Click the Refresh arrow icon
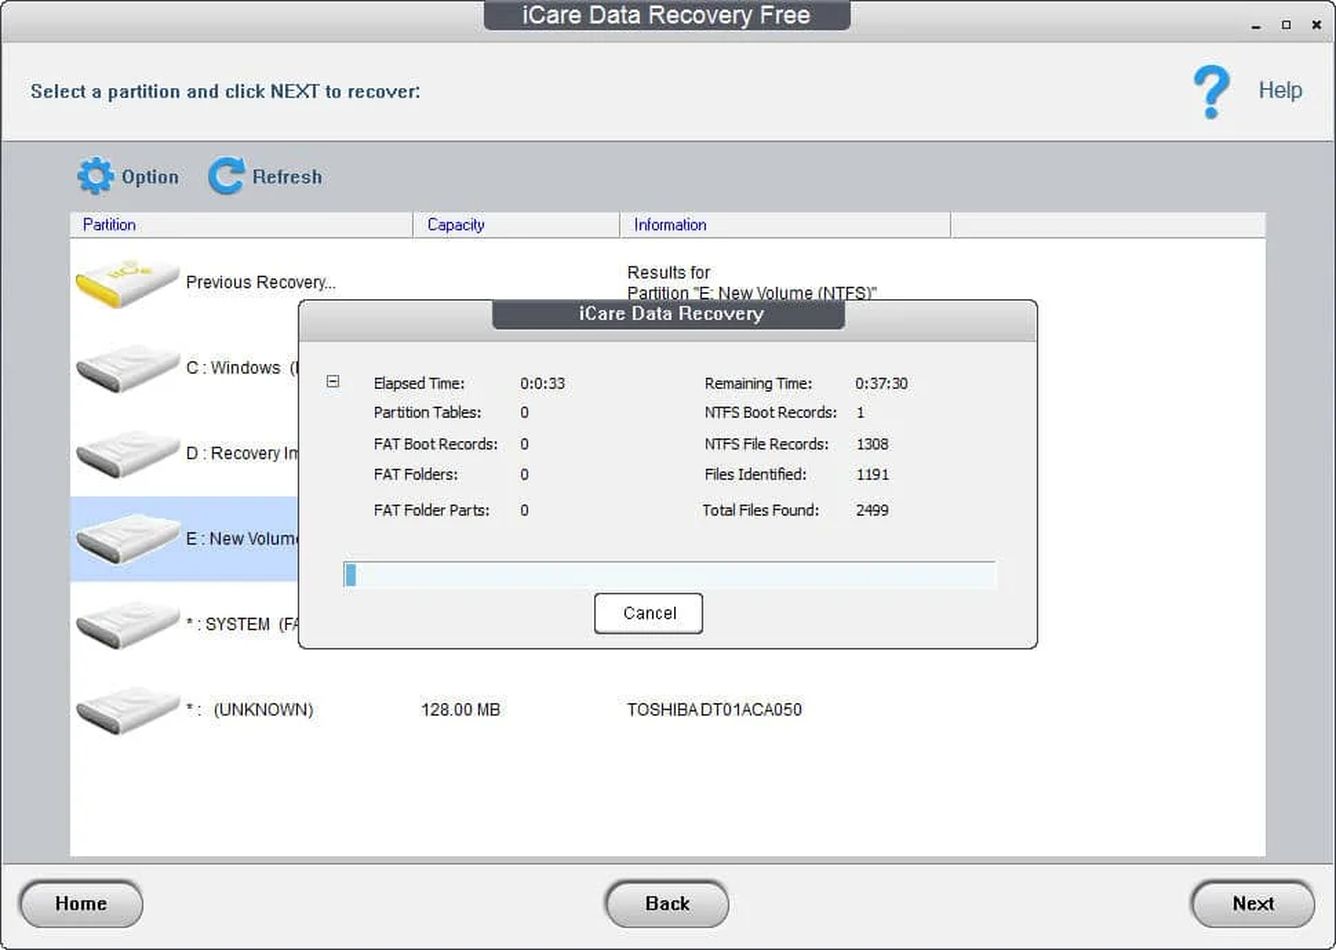 pyautogui.click(x=225, y=176)
